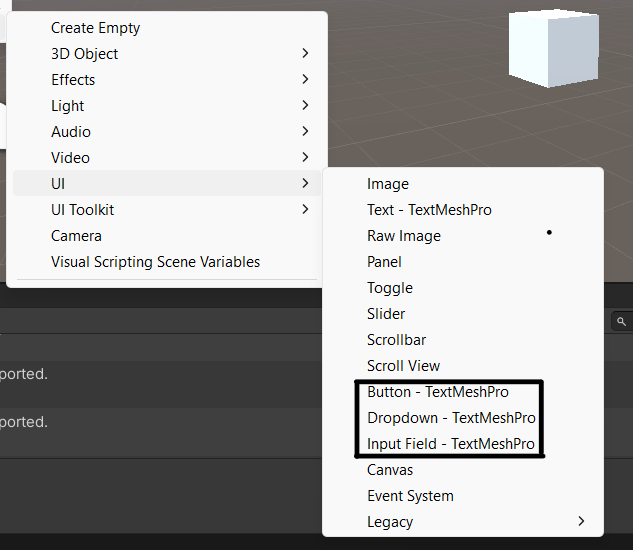633x550 pixels.
Task: Add Visual Scripting Scene Variables
Action: click(x=155, y=262)
